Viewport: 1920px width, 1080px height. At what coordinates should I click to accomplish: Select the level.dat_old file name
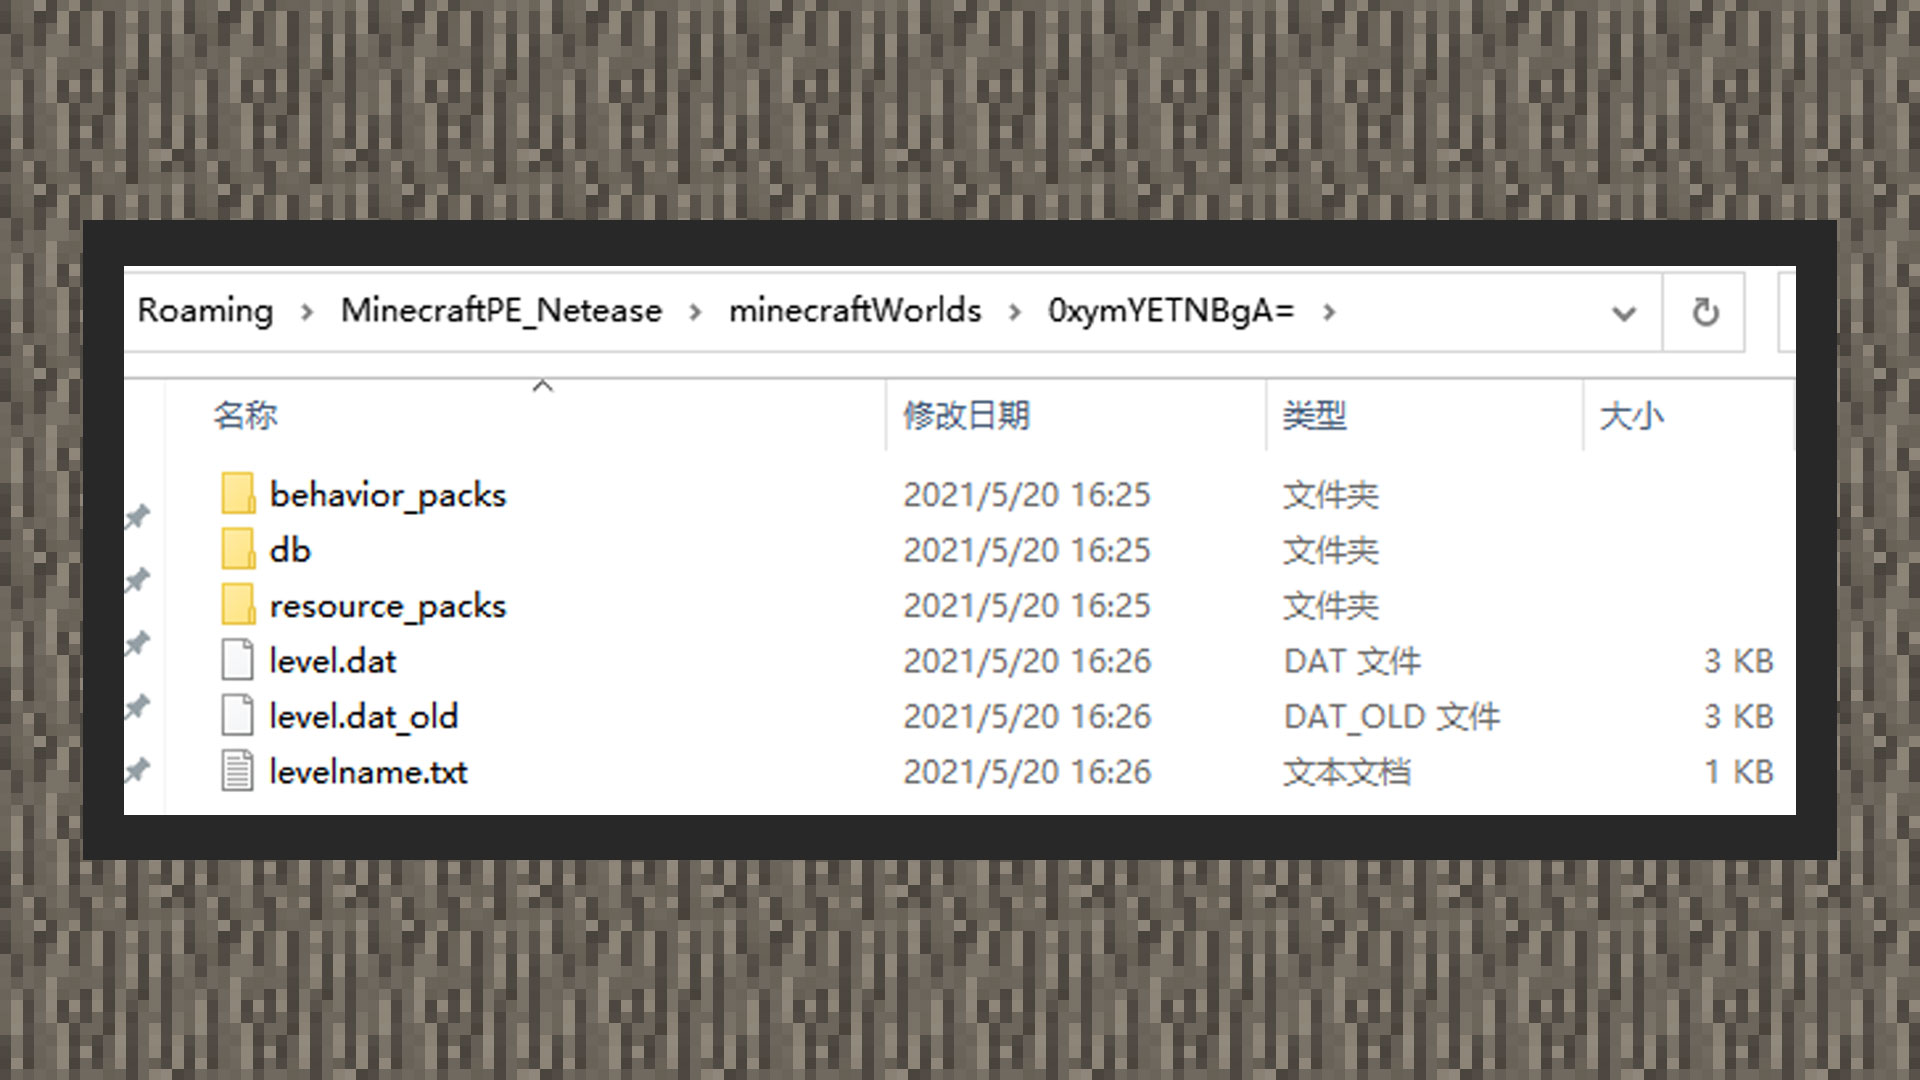coord(364,717)
